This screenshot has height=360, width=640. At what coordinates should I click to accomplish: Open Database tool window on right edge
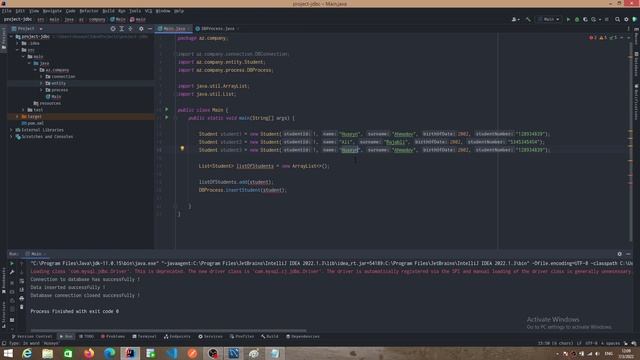(636, 64)
